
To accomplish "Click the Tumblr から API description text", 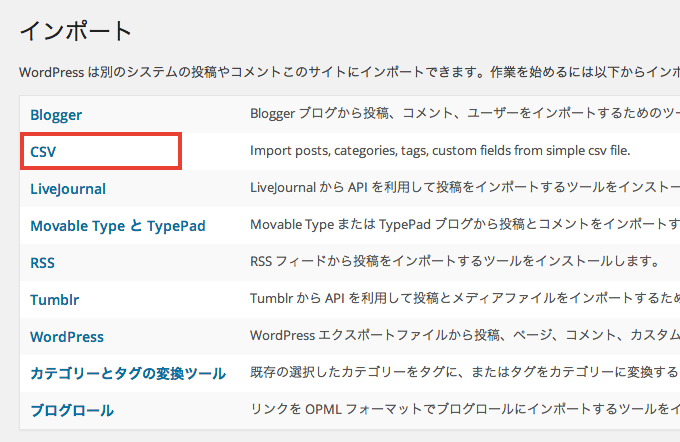I will pyautogui.click(x=465, y=298).
